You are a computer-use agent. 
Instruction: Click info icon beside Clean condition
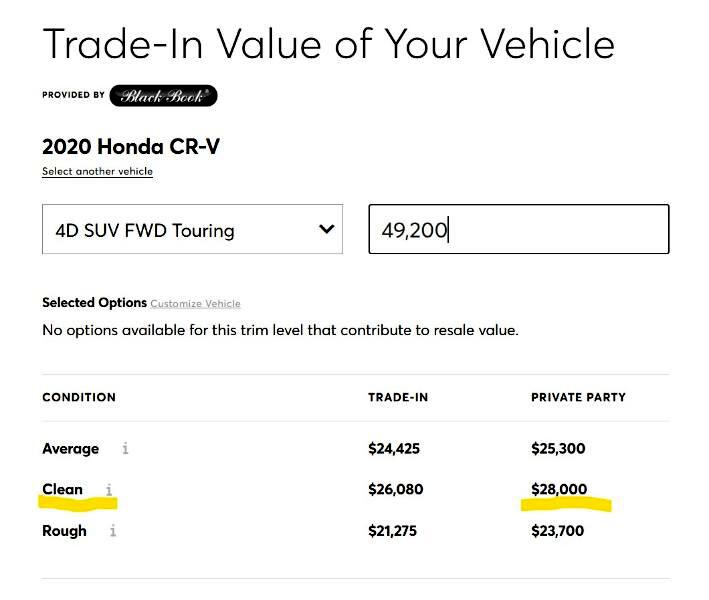click(109, 490)
